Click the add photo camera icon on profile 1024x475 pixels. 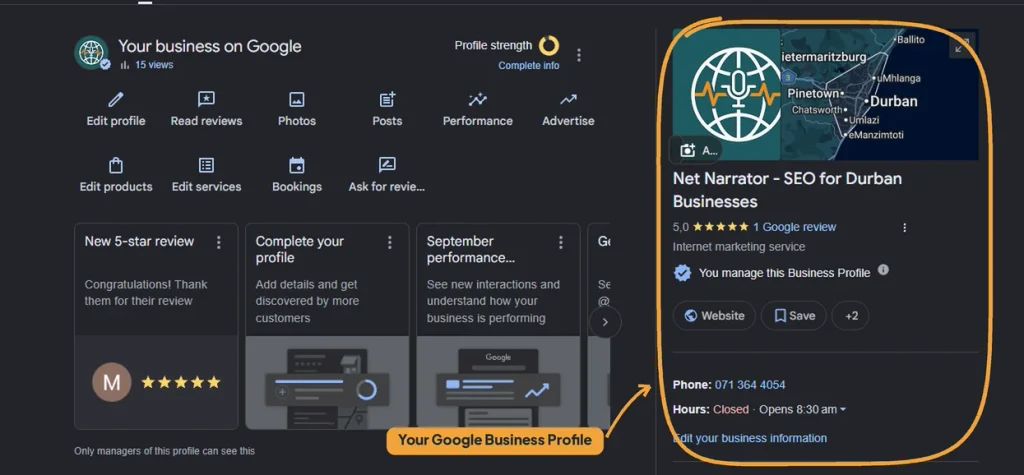click(688, 150)
